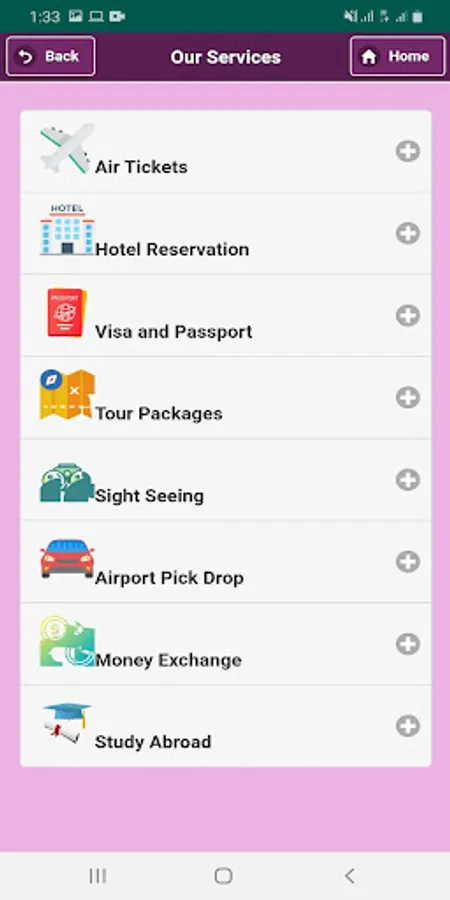Screen dimensions: 450x900
Task: Tap the Money Exchange currency icon
Action: tap(67, 641)
